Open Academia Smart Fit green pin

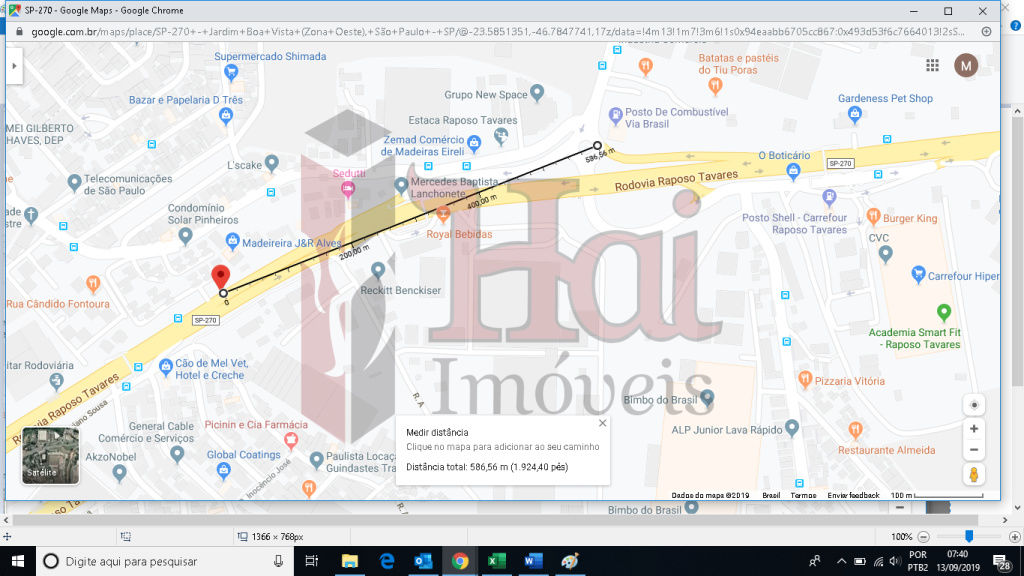click(944, 313)
